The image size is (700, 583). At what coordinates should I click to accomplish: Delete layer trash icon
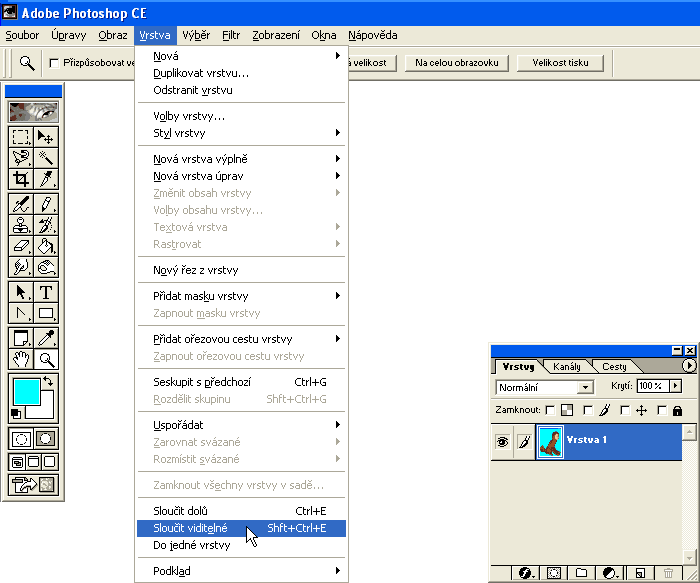pos(668,573)
